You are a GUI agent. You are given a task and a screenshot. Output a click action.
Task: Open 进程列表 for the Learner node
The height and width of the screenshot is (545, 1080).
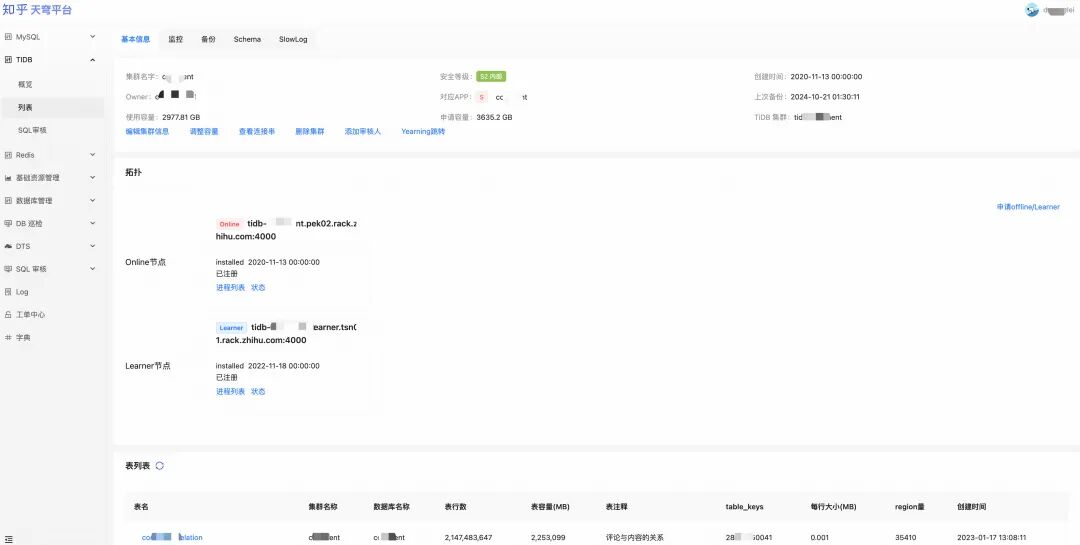(230, 391)
